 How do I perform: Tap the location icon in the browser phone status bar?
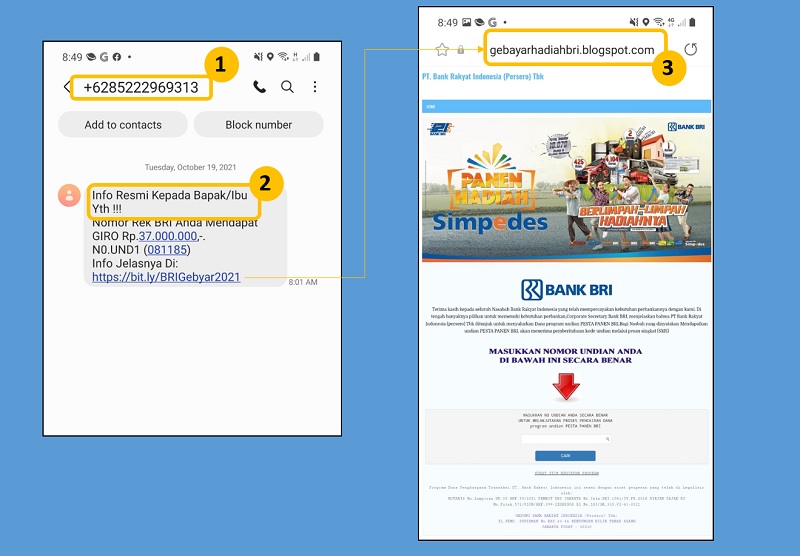point(646,22)
